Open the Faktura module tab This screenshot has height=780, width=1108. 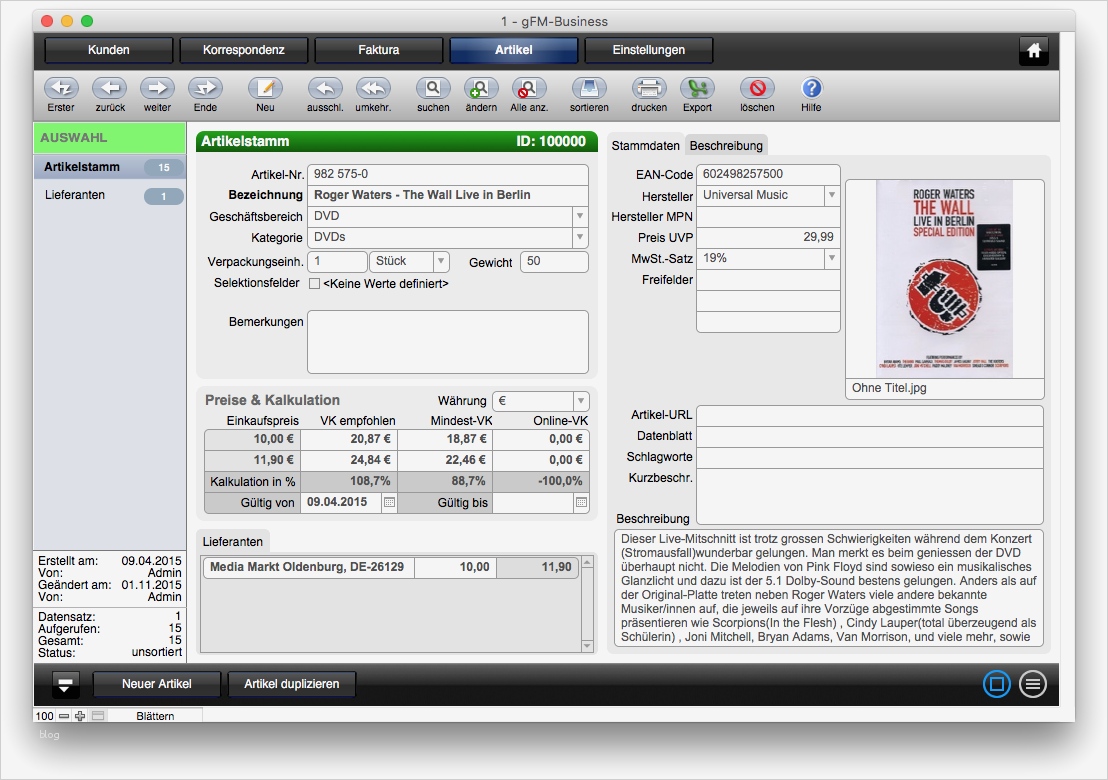[379, 50]
